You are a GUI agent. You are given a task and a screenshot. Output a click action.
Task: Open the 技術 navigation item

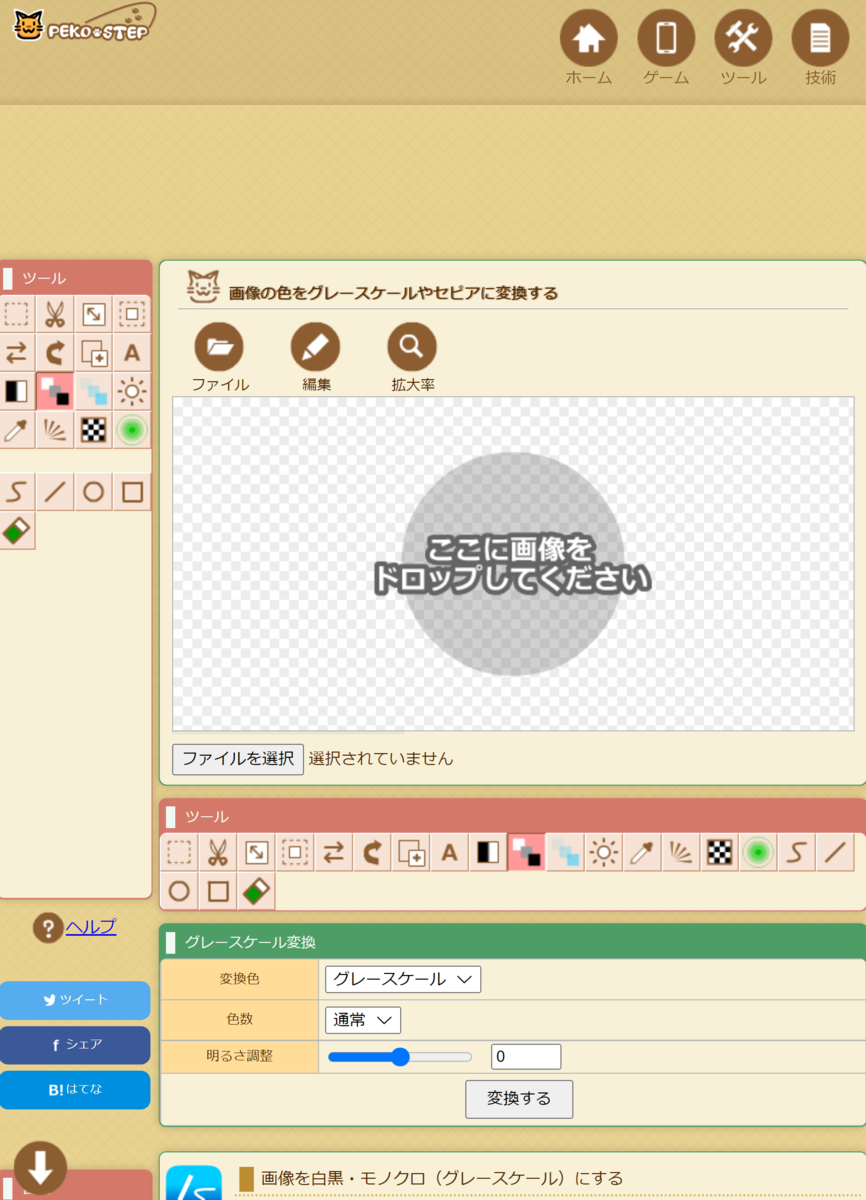820,48
